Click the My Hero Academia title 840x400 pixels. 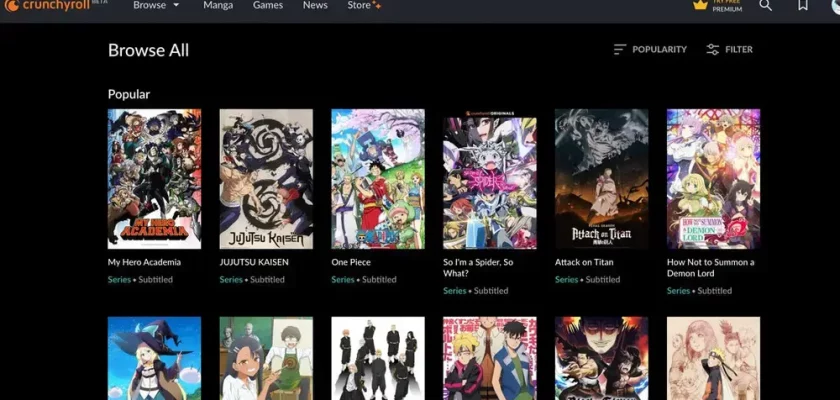pyautogui.click(x=144, y=262)
